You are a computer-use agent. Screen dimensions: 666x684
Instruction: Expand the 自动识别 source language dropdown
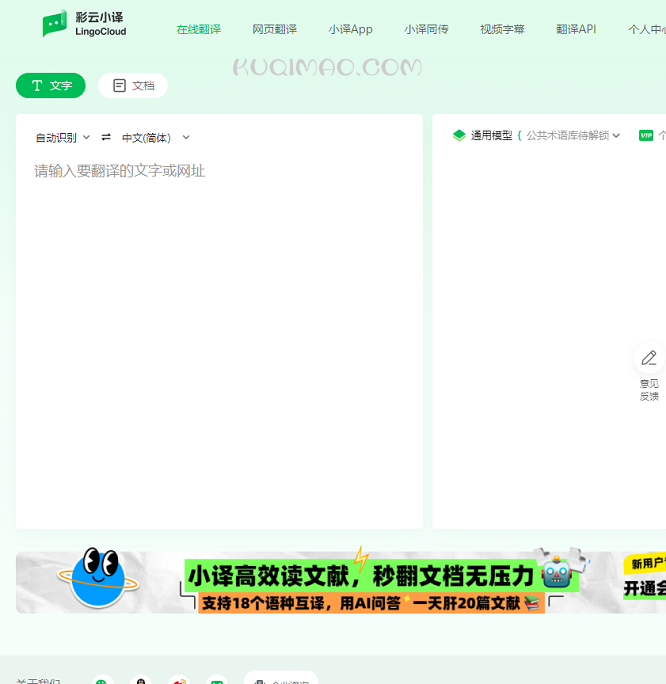(x=62, y=138)
